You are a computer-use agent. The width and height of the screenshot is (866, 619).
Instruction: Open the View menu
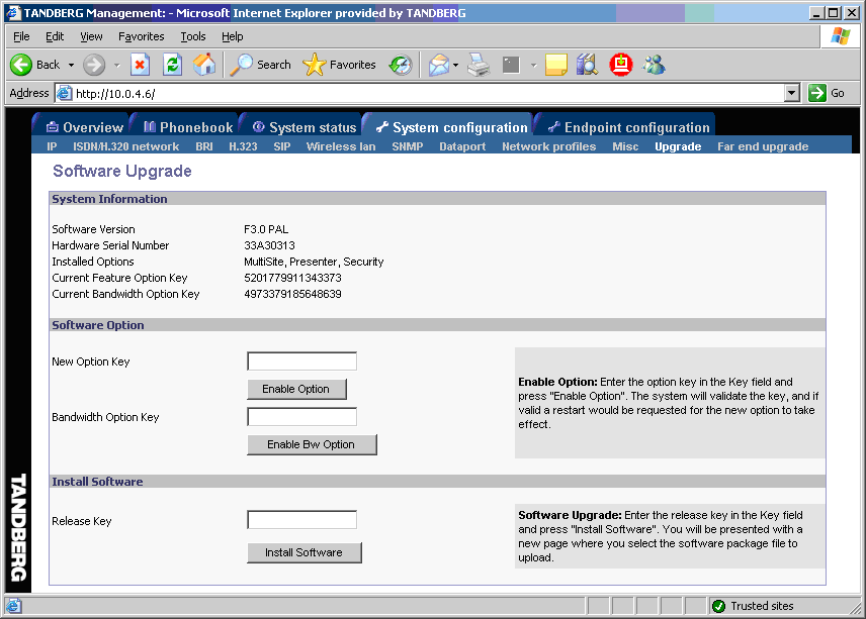tap(91, 36)
